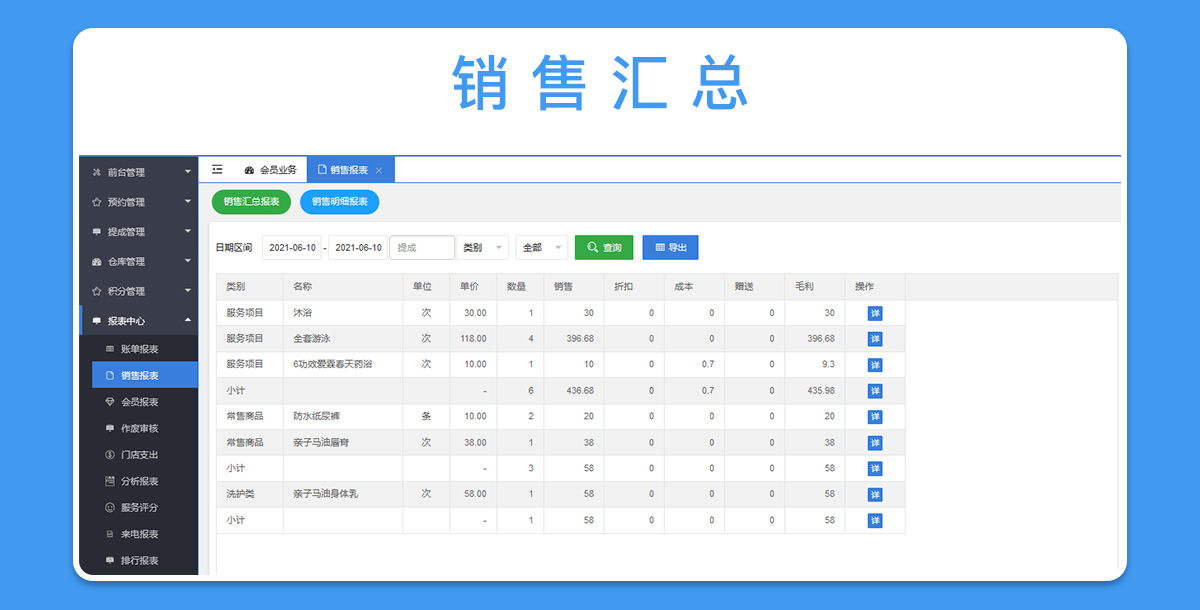The width and height of the screenshot is (1200, 610).
Task: Click the 仓库管理 sidebar icon
Action: [x=97, y=262]
